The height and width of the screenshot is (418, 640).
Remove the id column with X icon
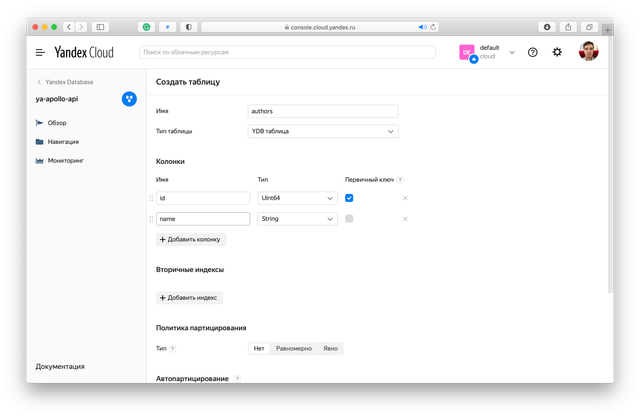(405, 198)
